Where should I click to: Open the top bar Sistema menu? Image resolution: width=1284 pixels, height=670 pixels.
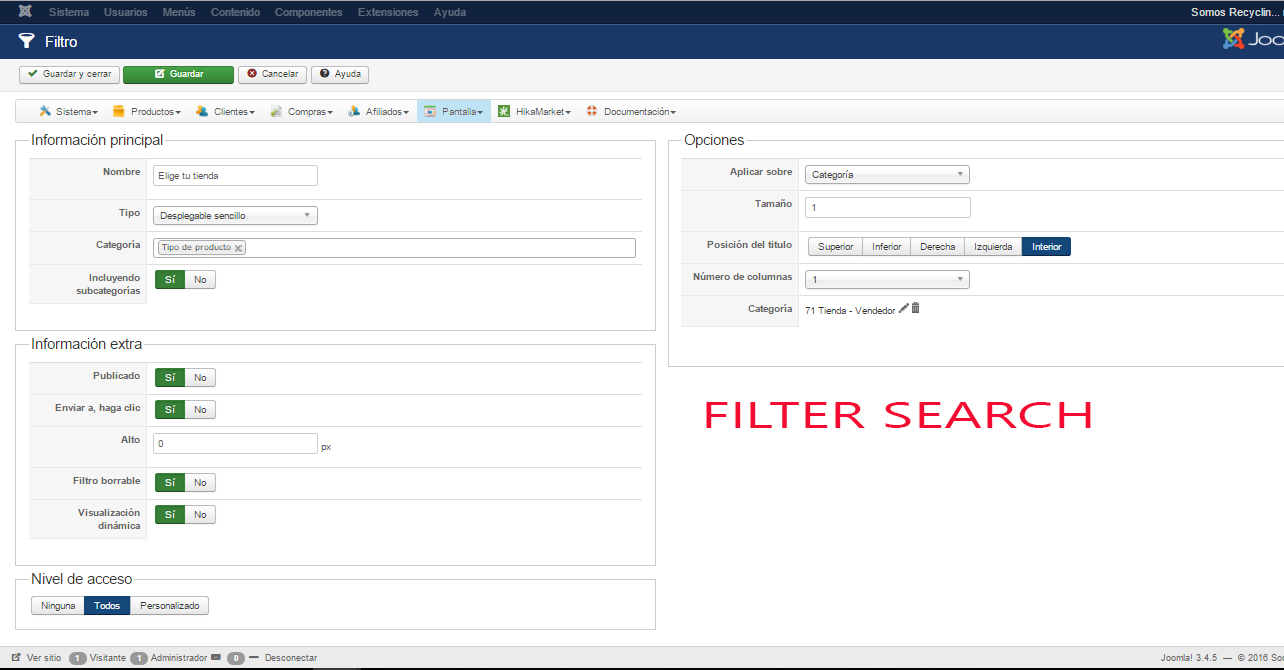point(68,12)
